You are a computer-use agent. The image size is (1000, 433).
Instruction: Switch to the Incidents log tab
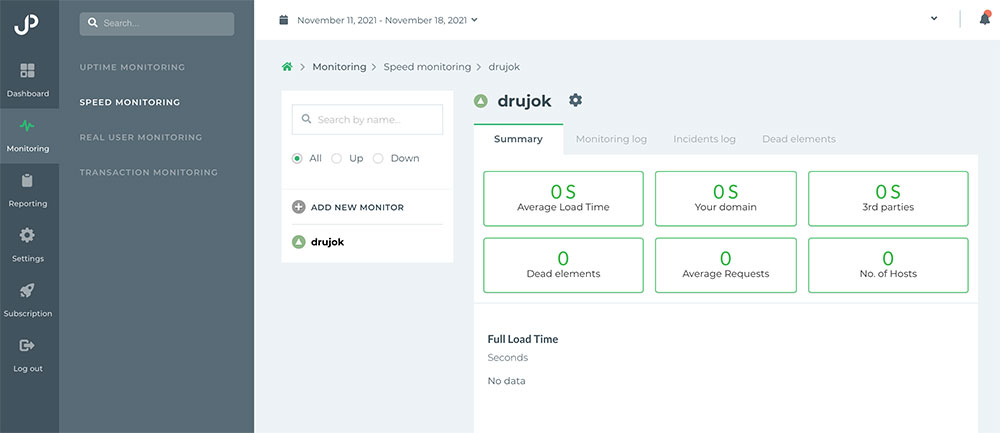click(704, 139)
